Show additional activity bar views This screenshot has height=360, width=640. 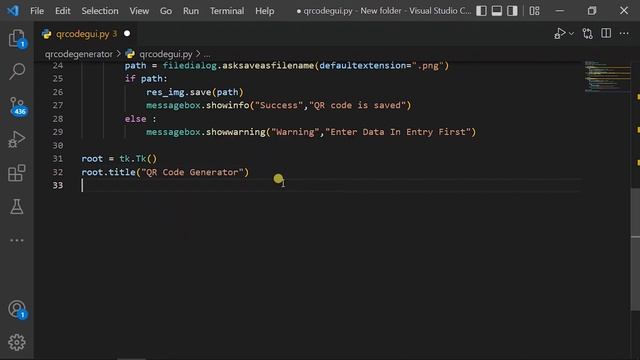(x=17, y=240)
